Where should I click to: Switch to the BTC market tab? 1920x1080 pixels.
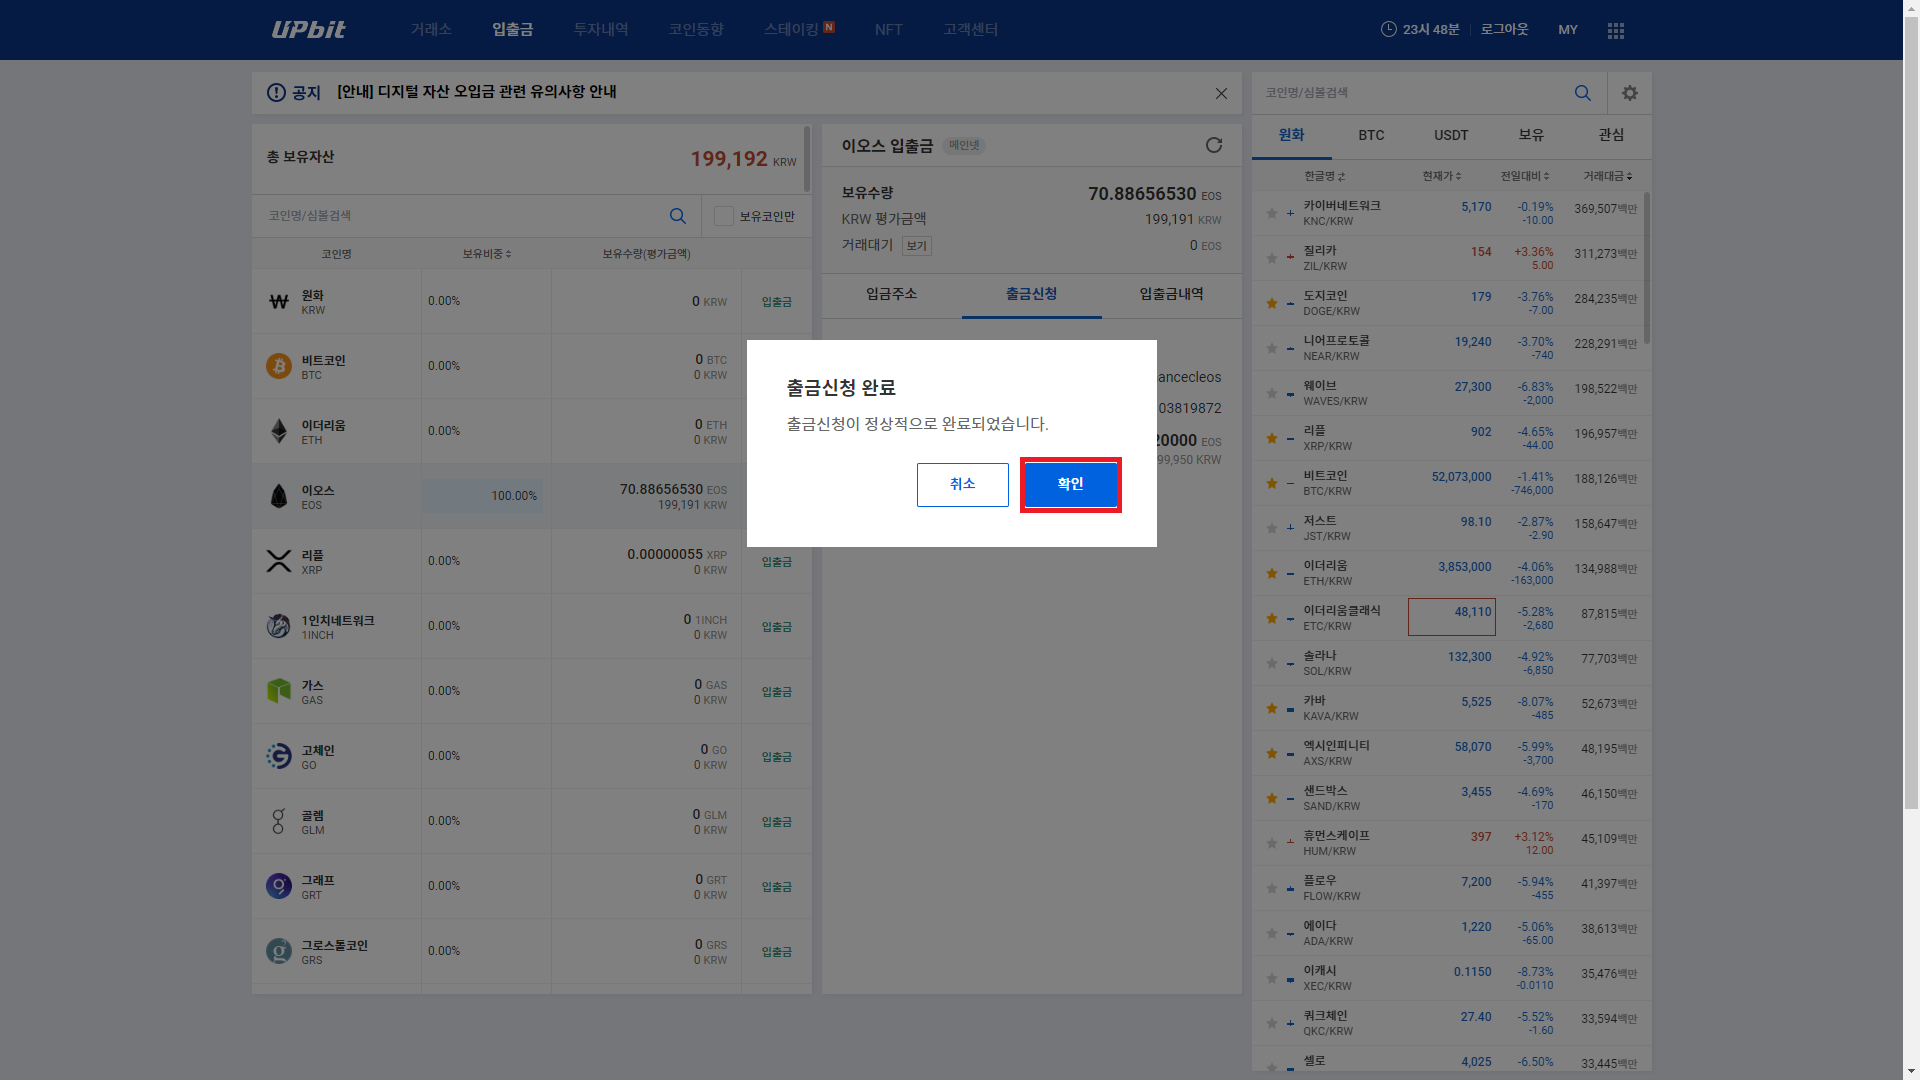(x=1371, y=135)
